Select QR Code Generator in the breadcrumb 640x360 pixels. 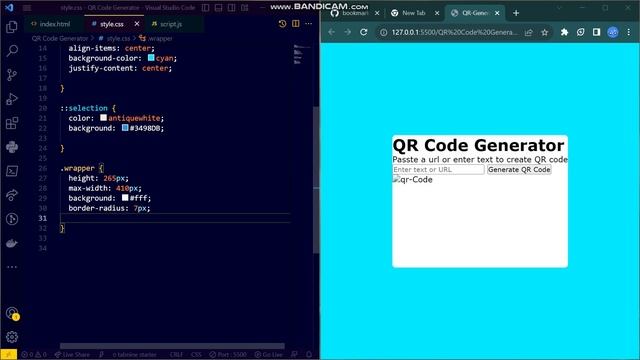click(x=60, y=38)
